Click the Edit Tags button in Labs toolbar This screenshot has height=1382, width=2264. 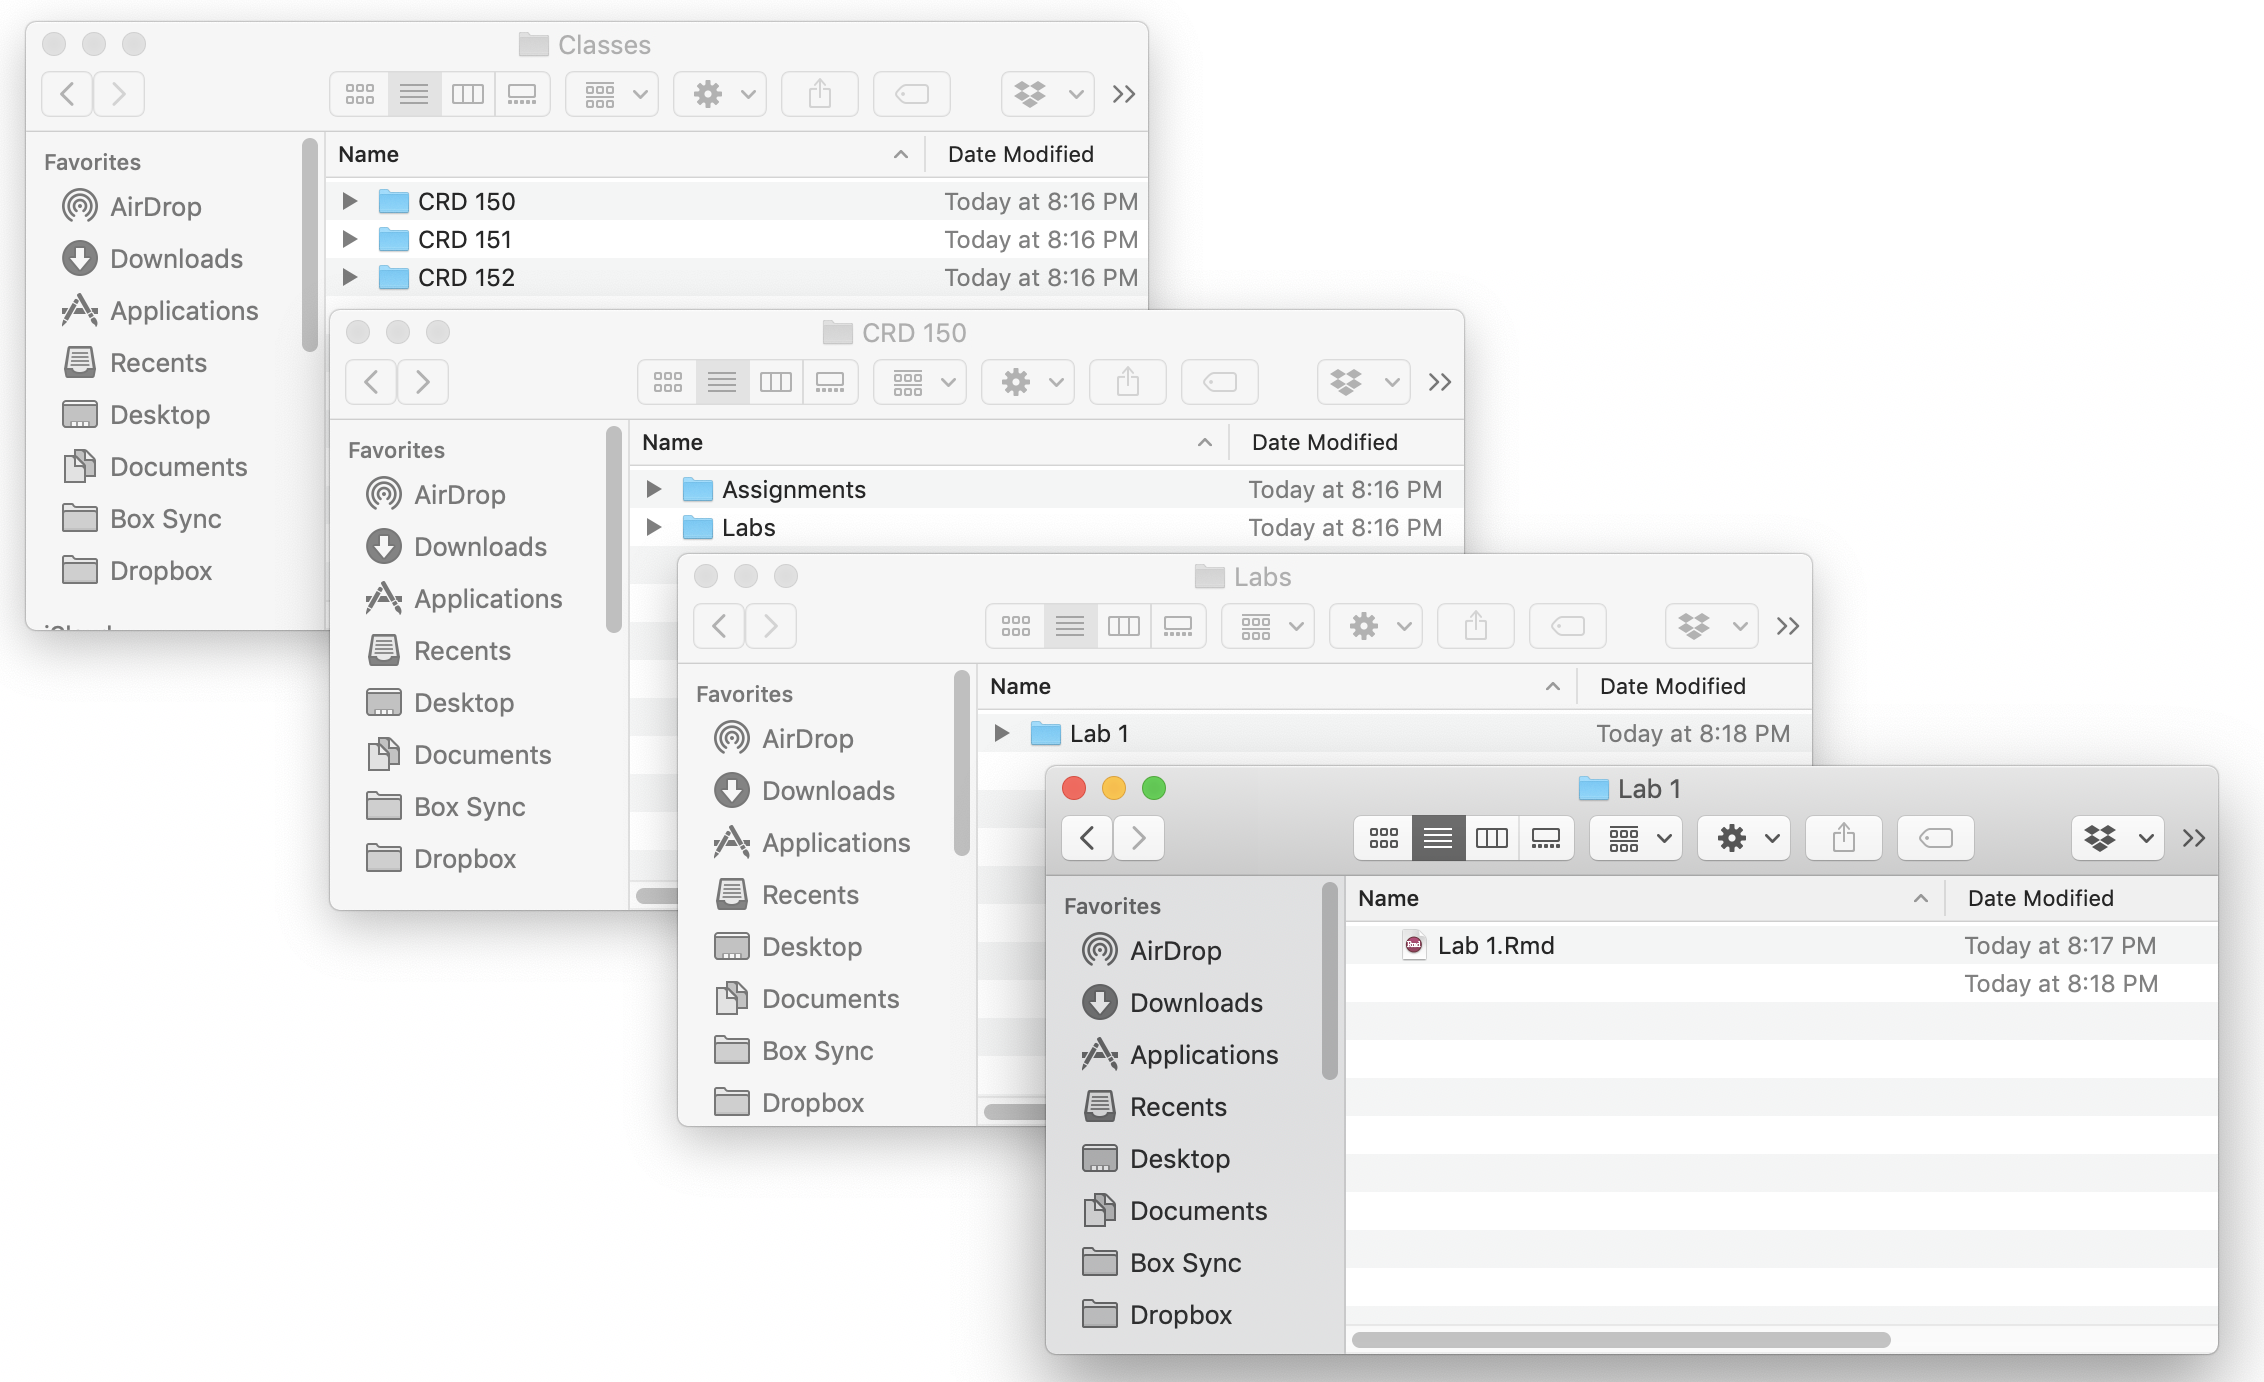pyautogui.click(x=1566, y=625)
